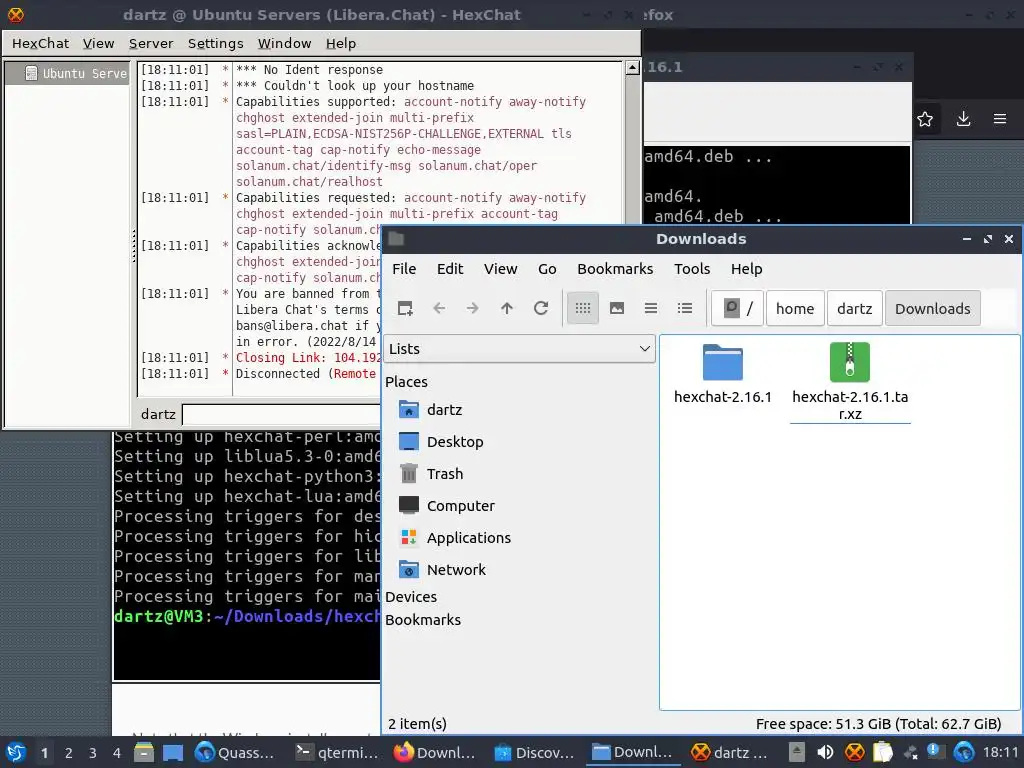Viewport: 1024px width, 768px height.
Task: Open the HexChat Help menu
Action: (341, 43)
